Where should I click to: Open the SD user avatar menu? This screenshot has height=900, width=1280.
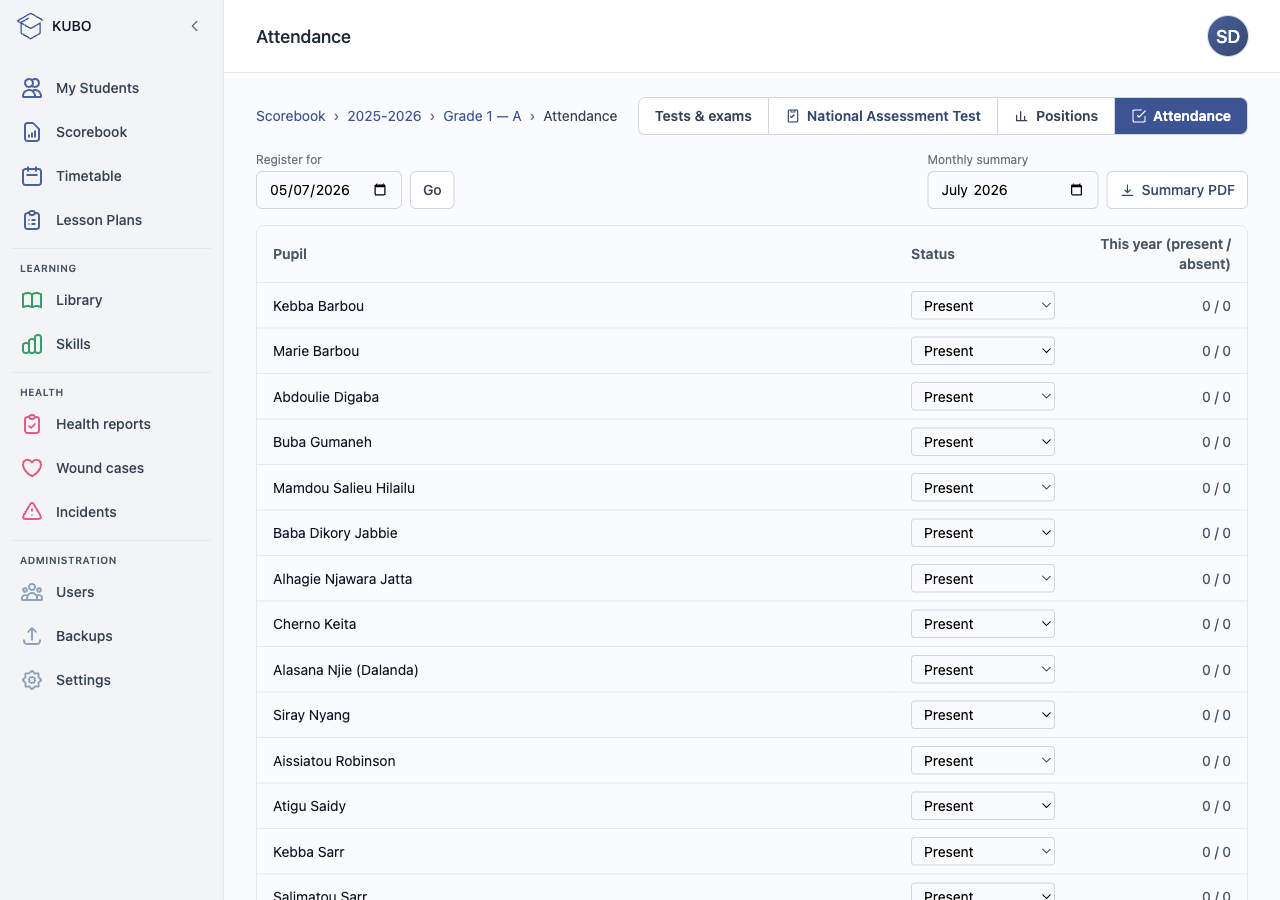(1228, 36)
